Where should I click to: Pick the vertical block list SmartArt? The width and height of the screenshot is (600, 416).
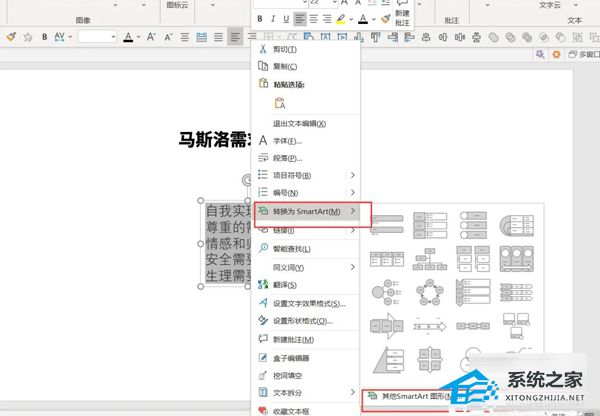(x=430, y=225)
